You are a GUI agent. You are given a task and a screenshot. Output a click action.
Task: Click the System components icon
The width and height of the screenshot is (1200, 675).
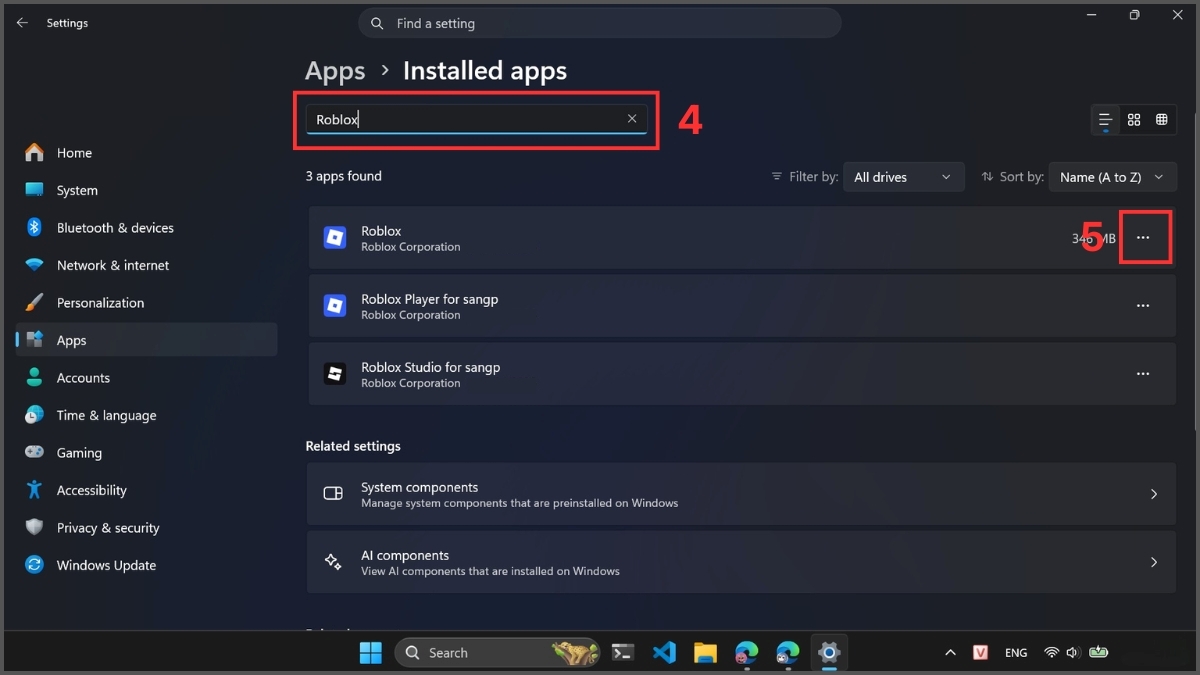(333, 494)
